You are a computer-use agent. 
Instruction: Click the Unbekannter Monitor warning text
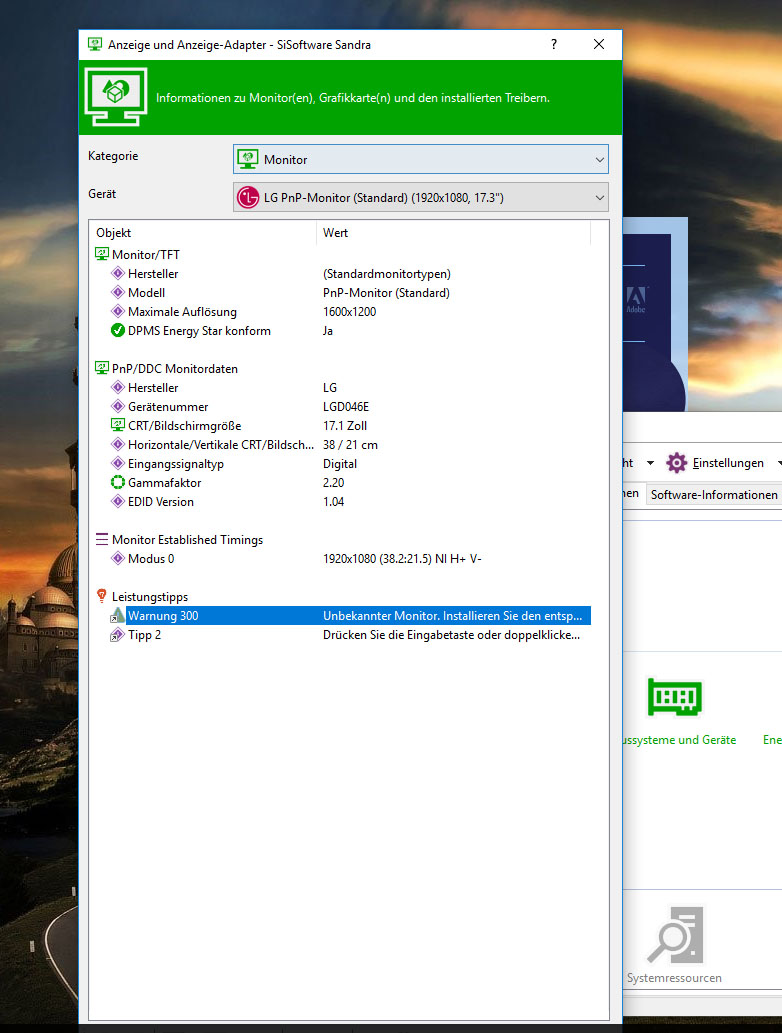click(x=453, y=615)
